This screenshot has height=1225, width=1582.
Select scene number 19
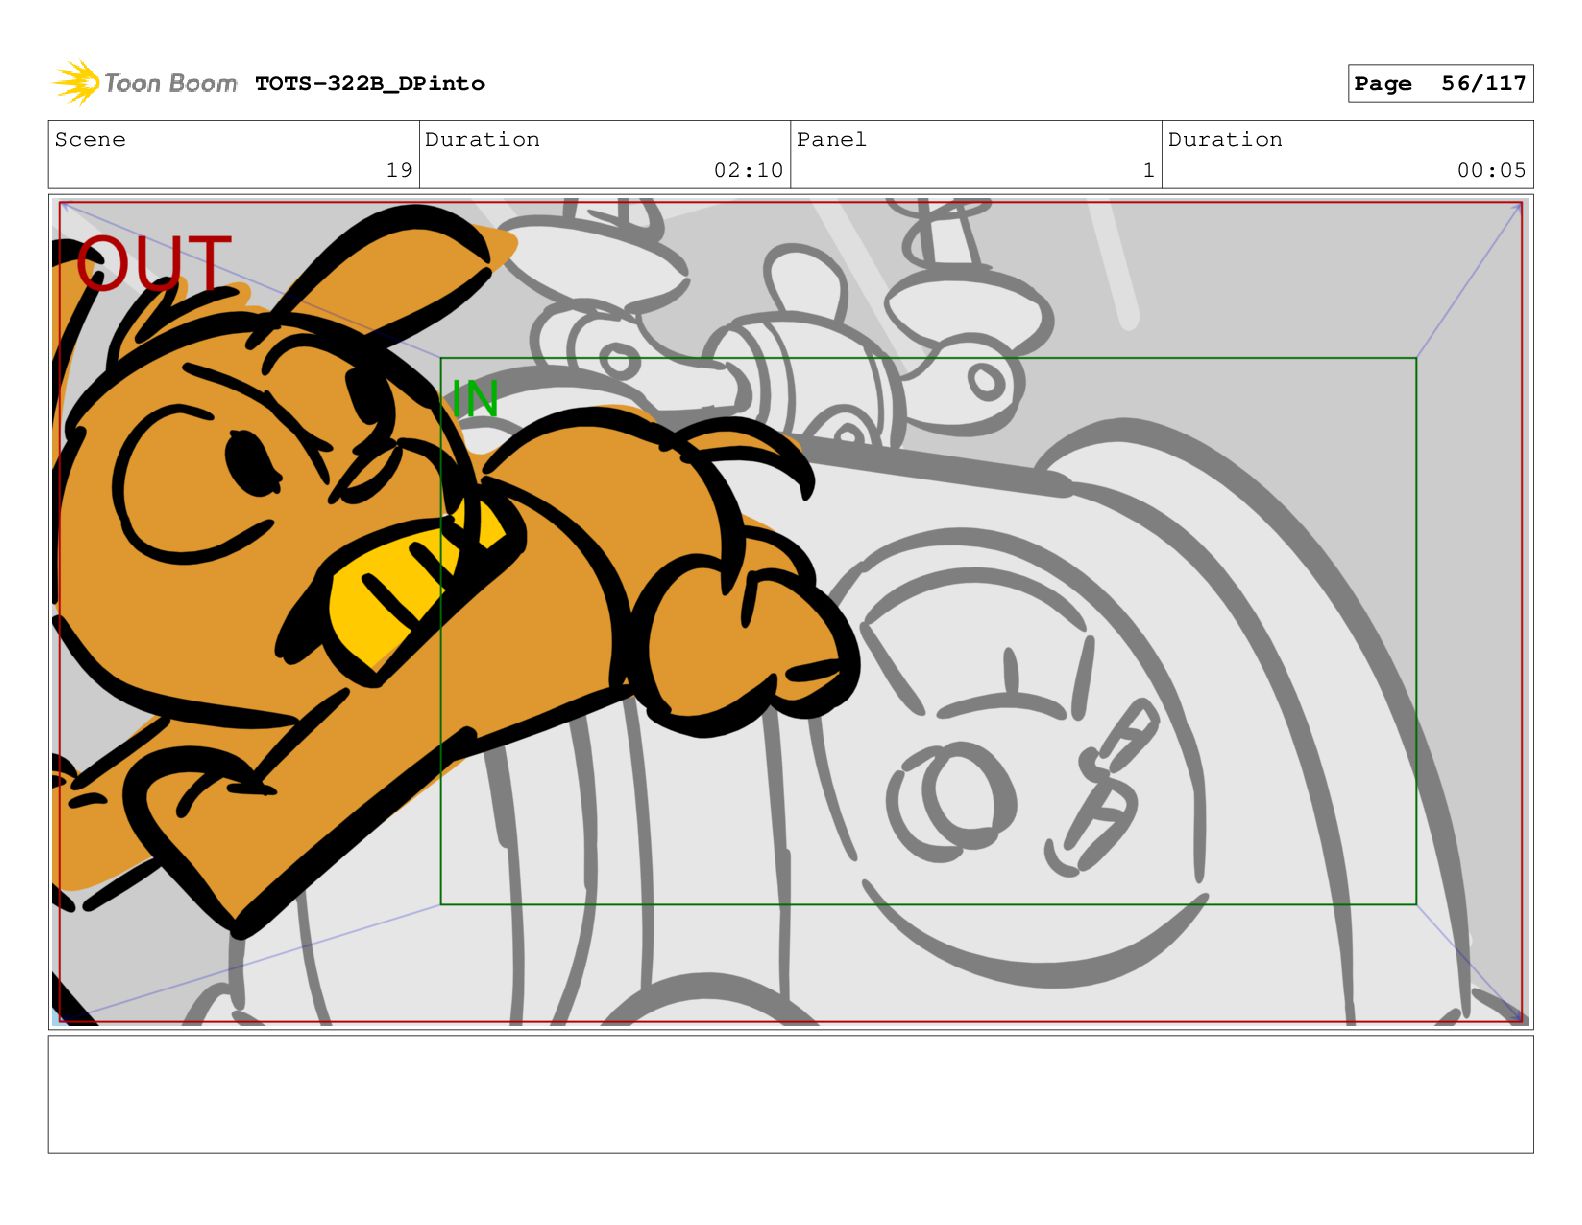pos(399,170)
